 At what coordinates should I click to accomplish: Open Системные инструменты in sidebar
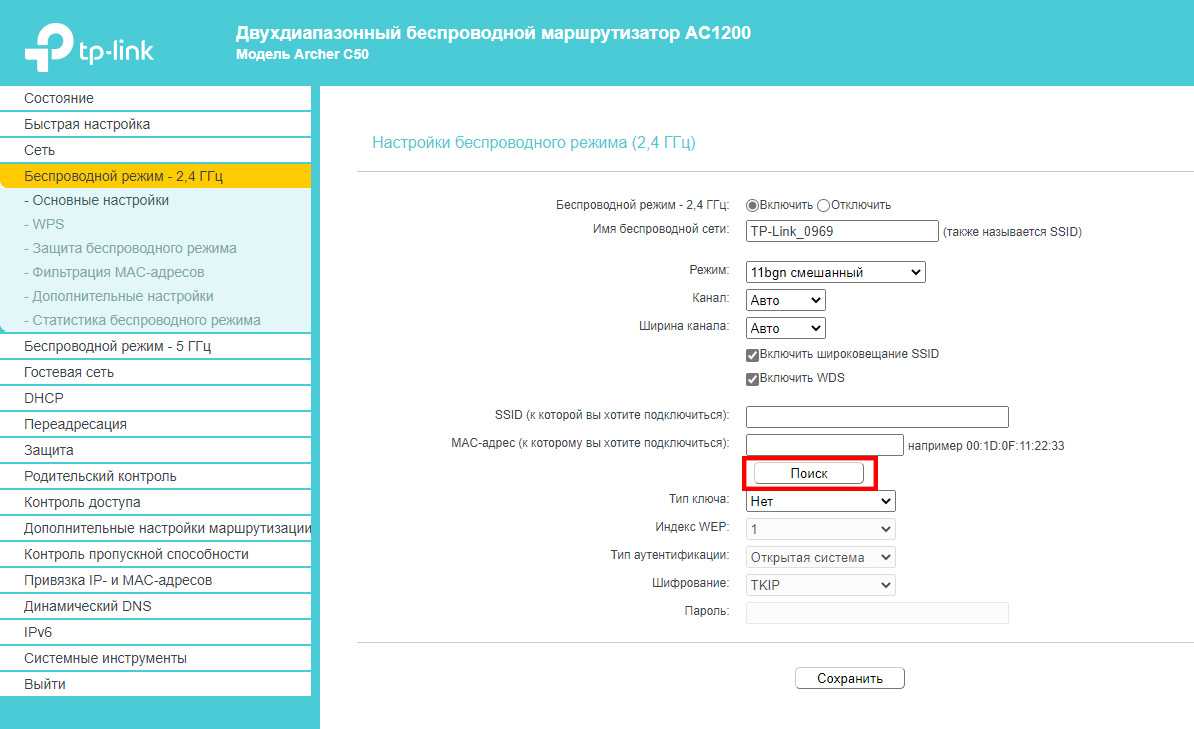[105, 658]
